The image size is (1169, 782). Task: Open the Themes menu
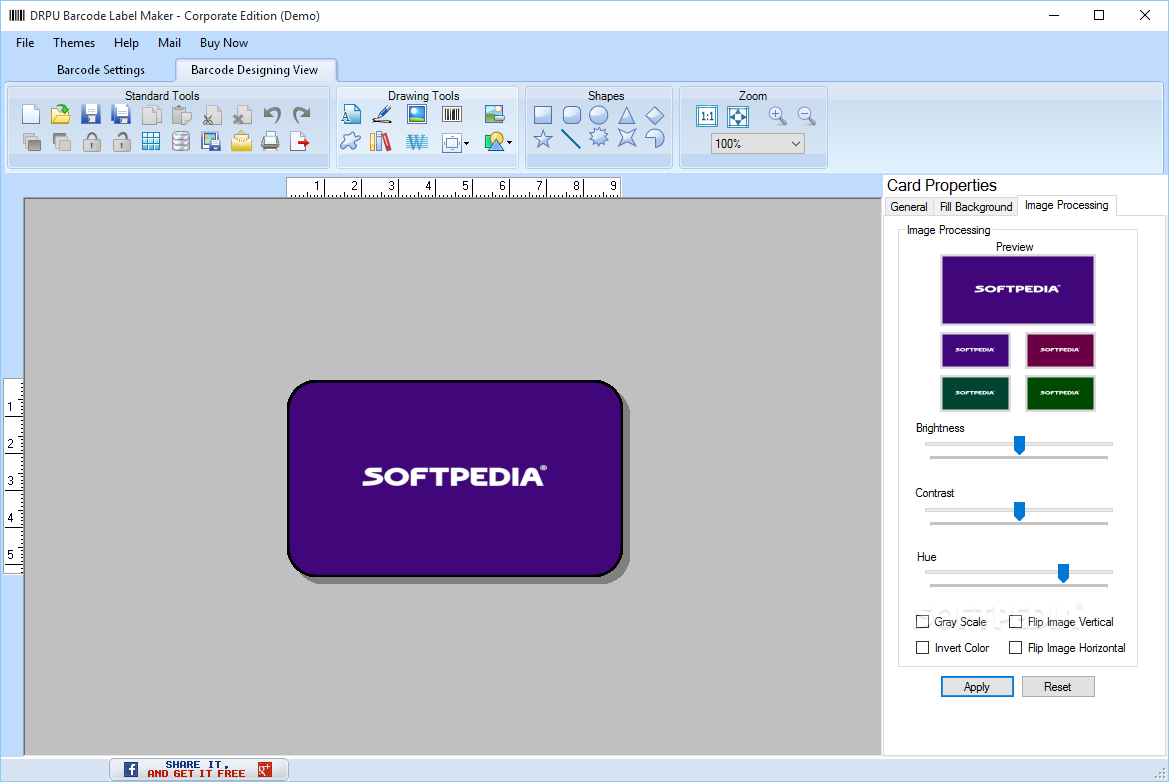click(74, 43)
